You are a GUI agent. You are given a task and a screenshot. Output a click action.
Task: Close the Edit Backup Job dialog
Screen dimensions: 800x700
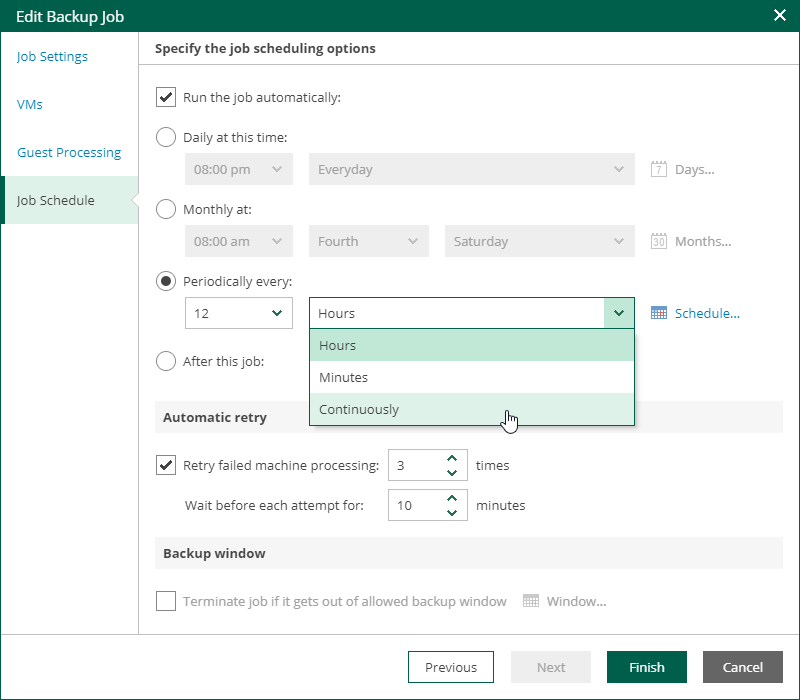point(780,16)
